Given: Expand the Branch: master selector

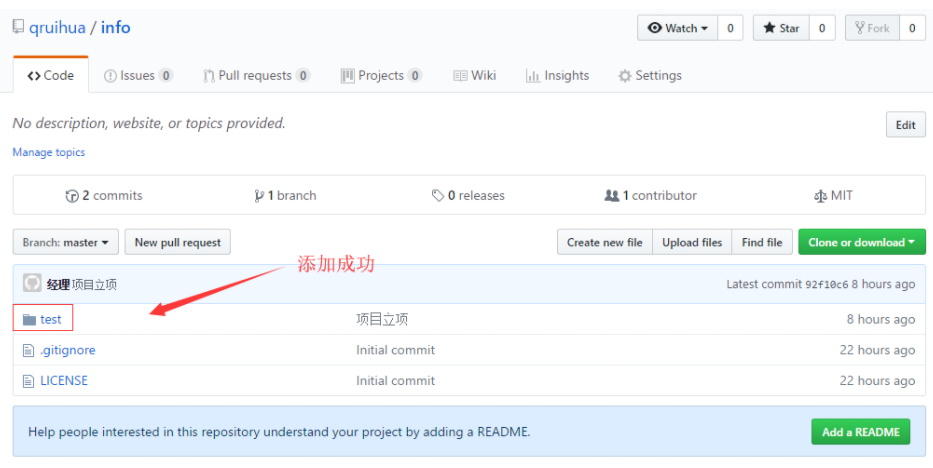Looking at the screenshot, I should coord(65,242).
